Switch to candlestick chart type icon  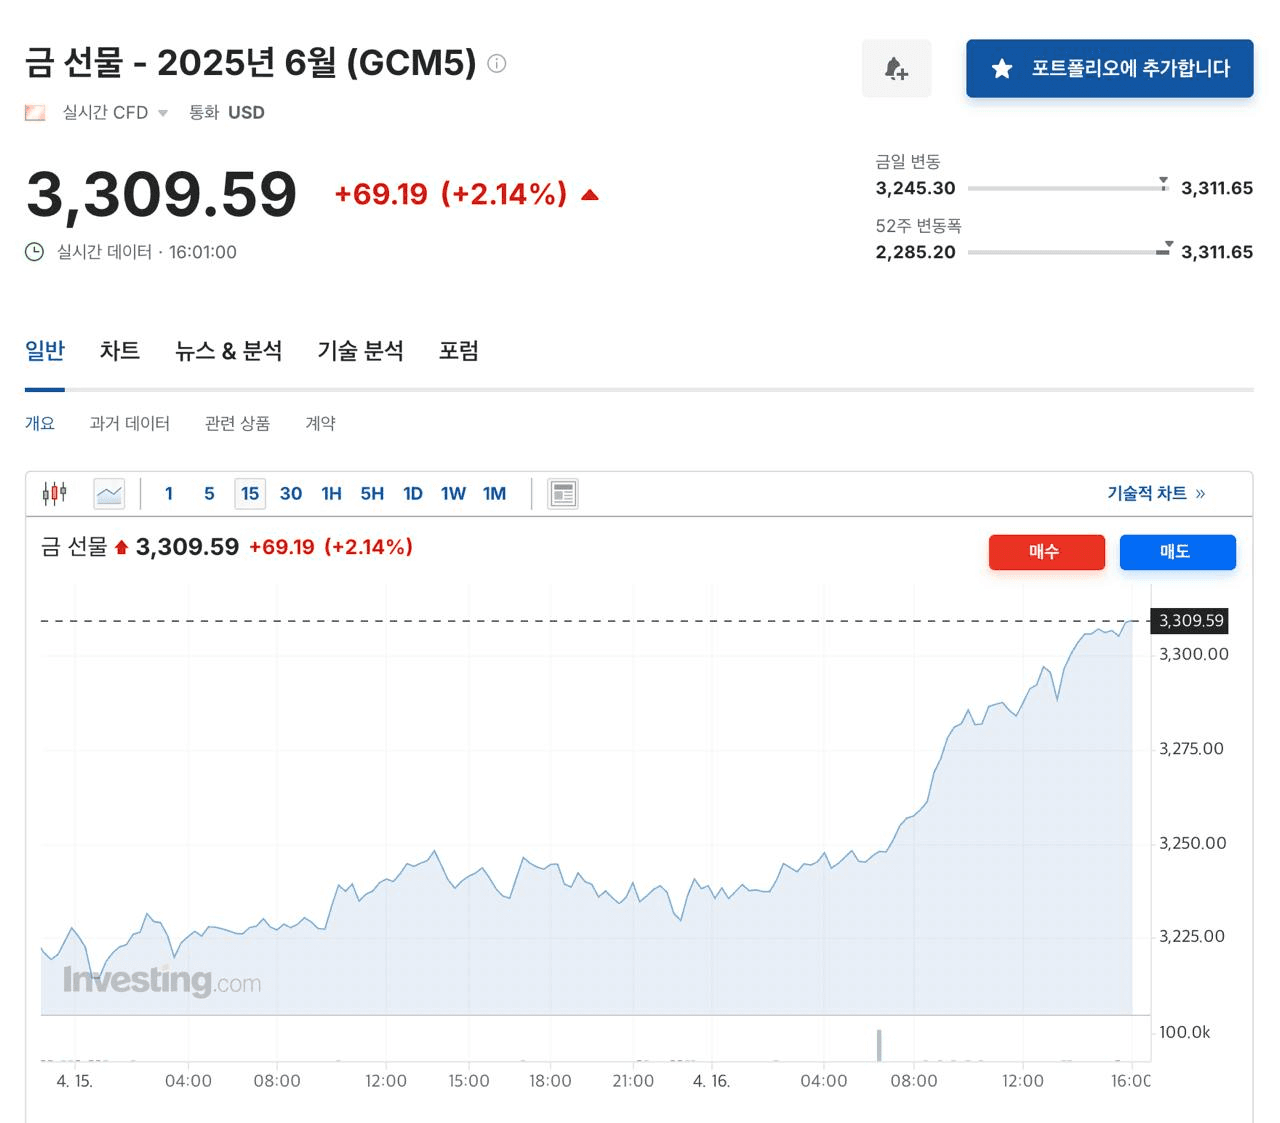click(54, 493)
